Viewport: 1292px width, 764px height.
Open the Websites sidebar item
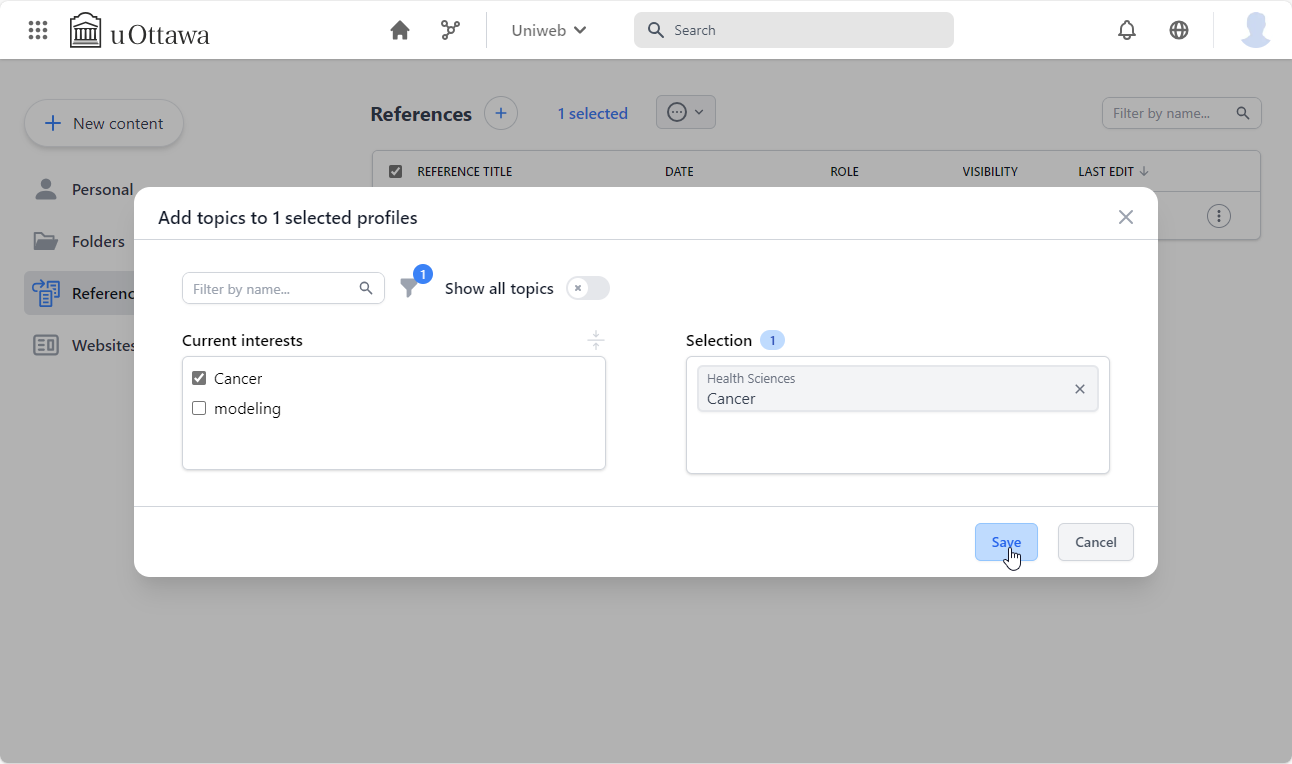pos(84,345)
